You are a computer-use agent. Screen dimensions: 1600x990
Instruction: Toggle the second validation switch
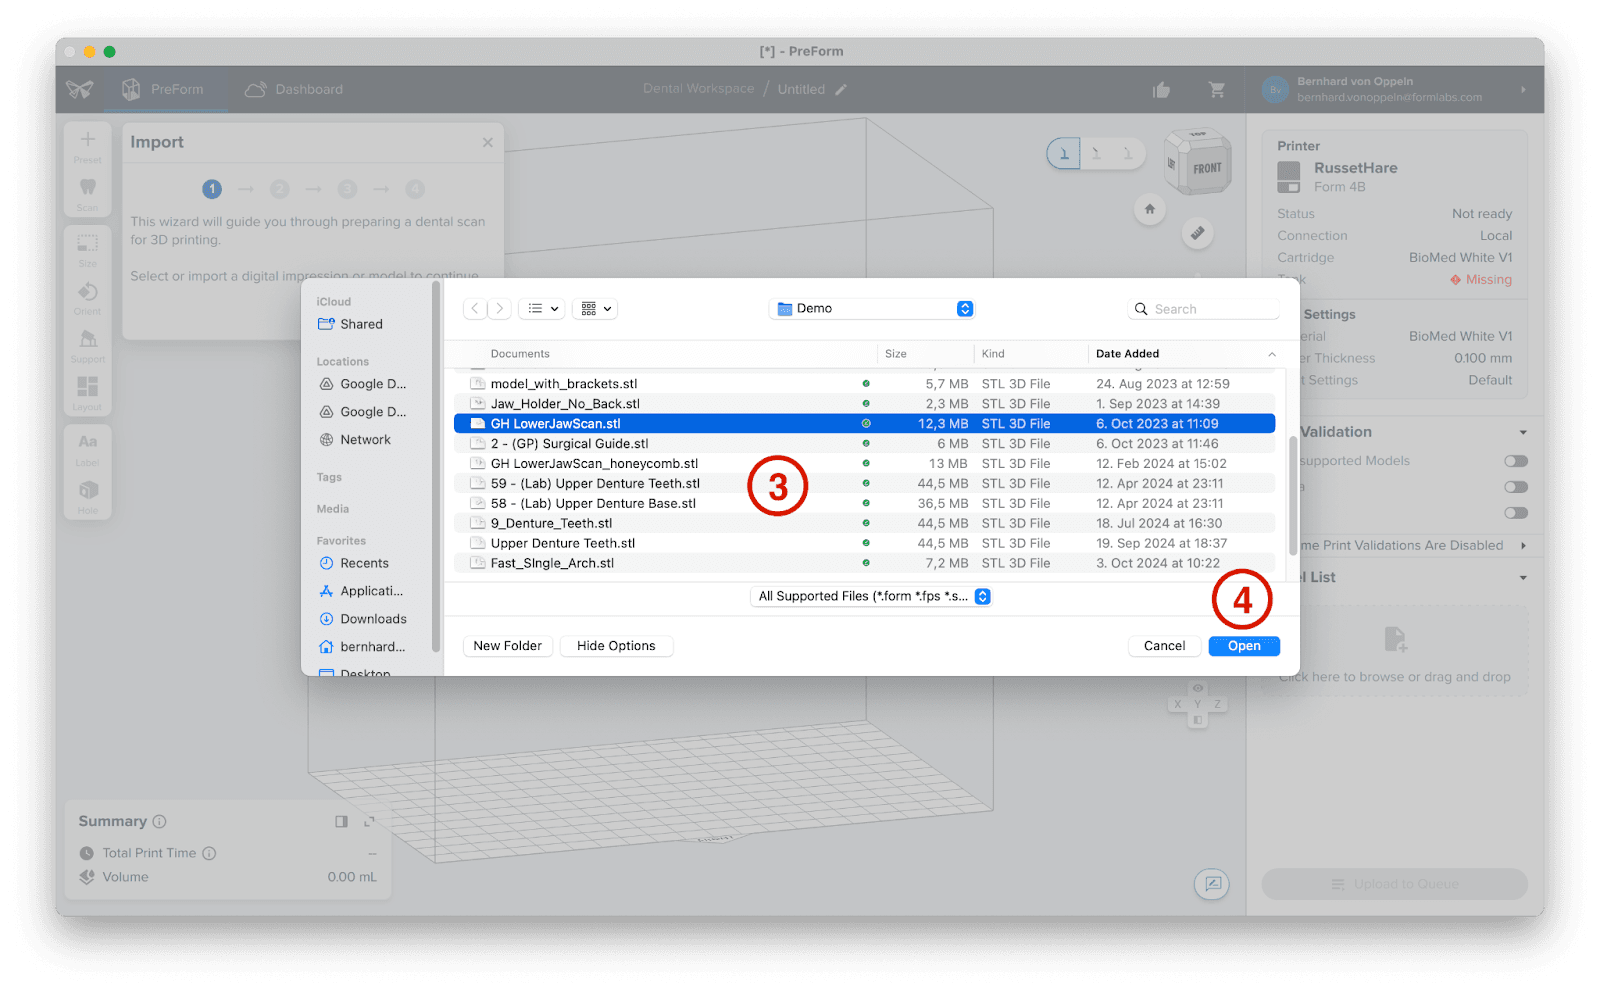[1516, 487]
